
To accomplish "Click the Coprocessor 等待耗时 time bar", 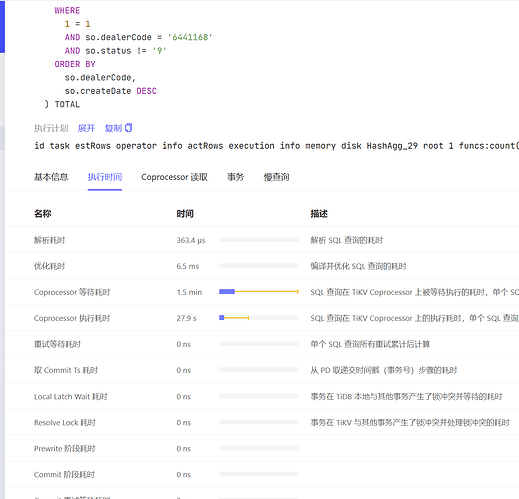I will (x=259, y=292).
